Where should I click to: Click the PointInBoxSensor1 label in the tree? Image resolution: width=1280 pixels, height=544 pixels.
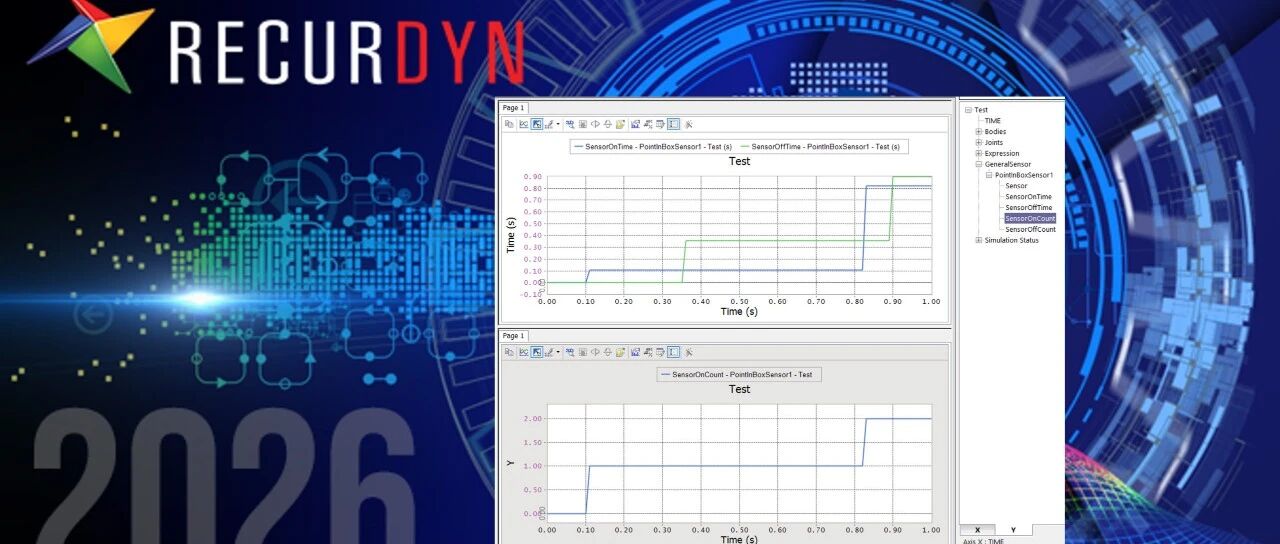1024,175
